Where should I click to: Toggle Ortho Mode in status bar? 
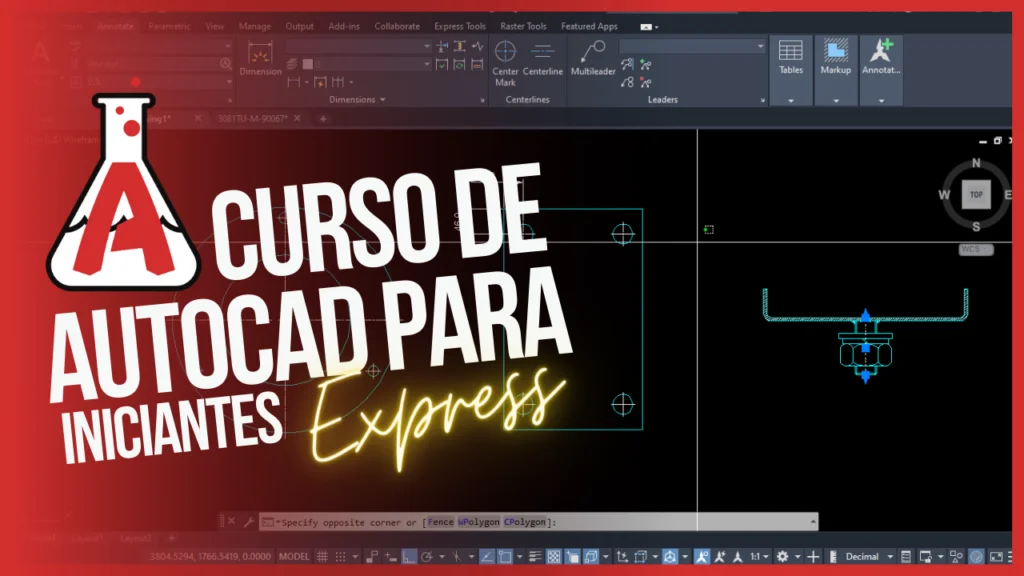pos(409,556)
